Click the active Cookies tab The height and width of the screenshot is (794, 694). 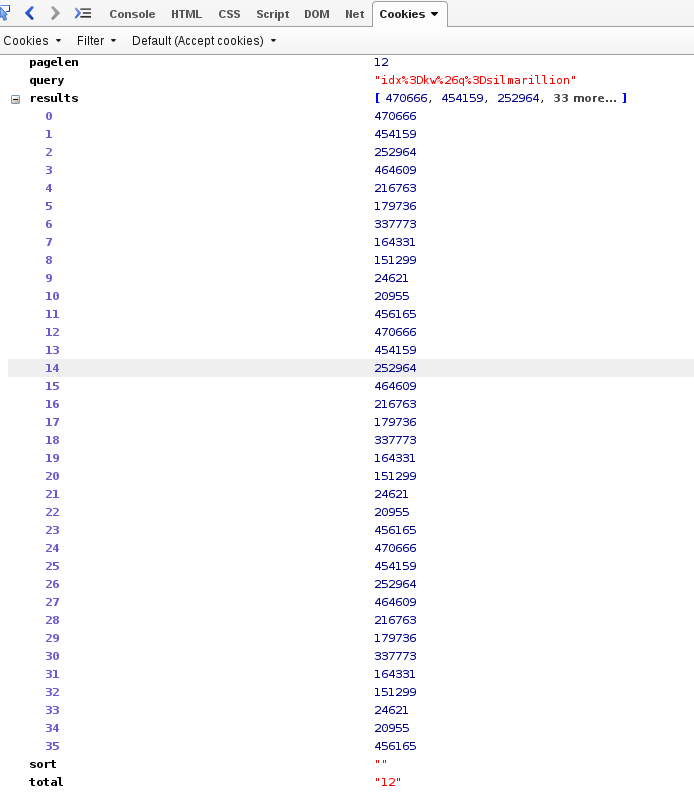tap(409, 14)
